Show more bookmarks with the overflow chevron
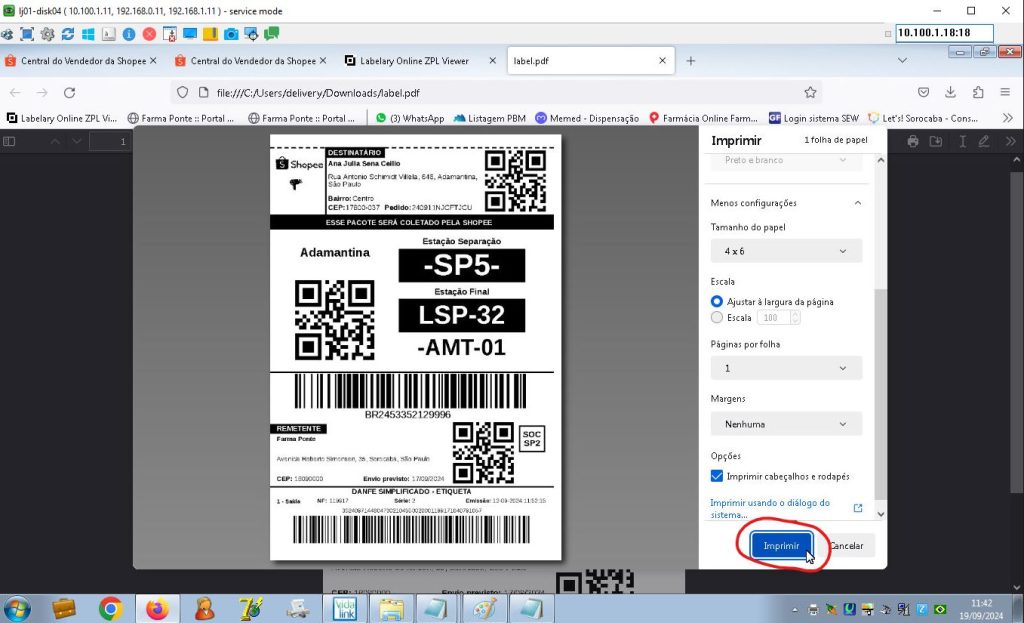The height and width of the screenshot is (623, 1024). click(1008, 118)
